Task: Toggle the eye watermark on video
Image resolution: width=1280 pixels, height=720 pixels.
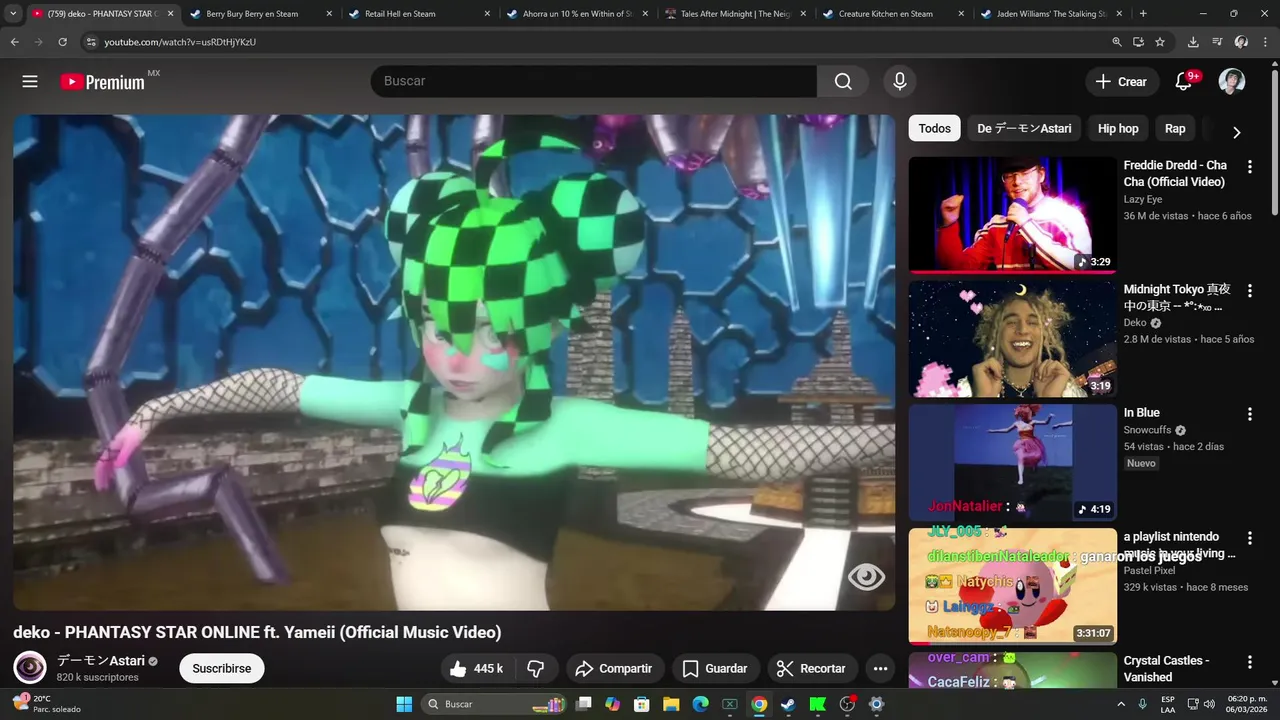Action: pos(866,576)
